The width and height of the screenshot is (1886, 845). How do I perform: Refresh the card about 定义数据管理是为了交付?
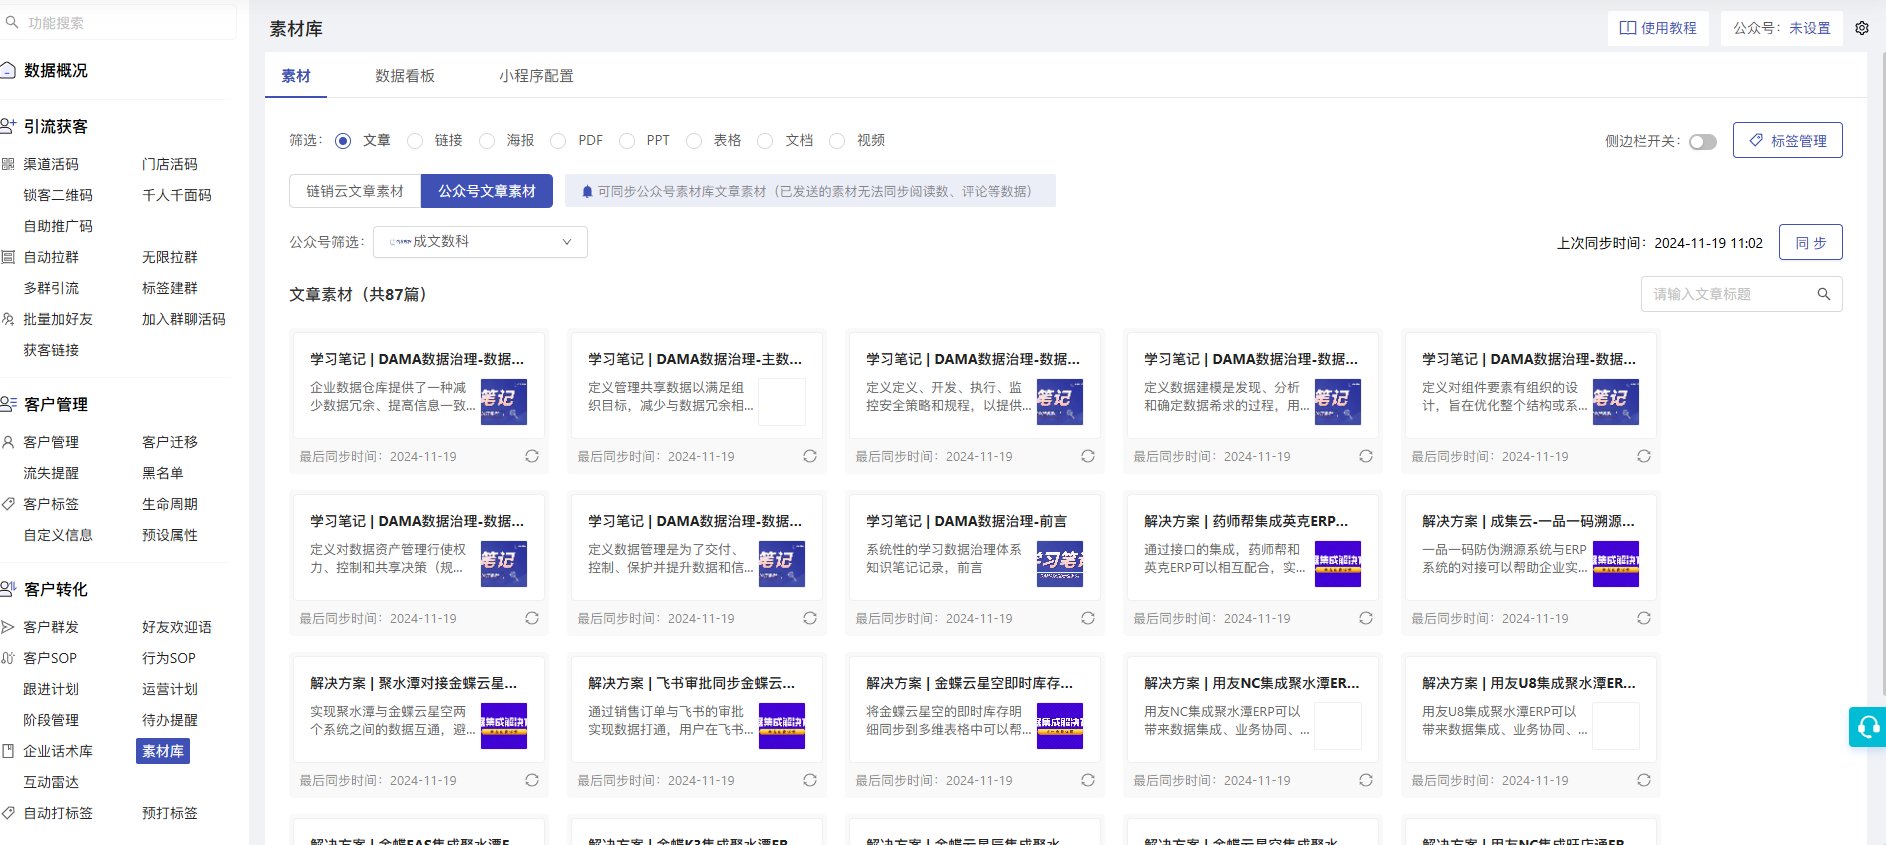(x=810, y=618)
